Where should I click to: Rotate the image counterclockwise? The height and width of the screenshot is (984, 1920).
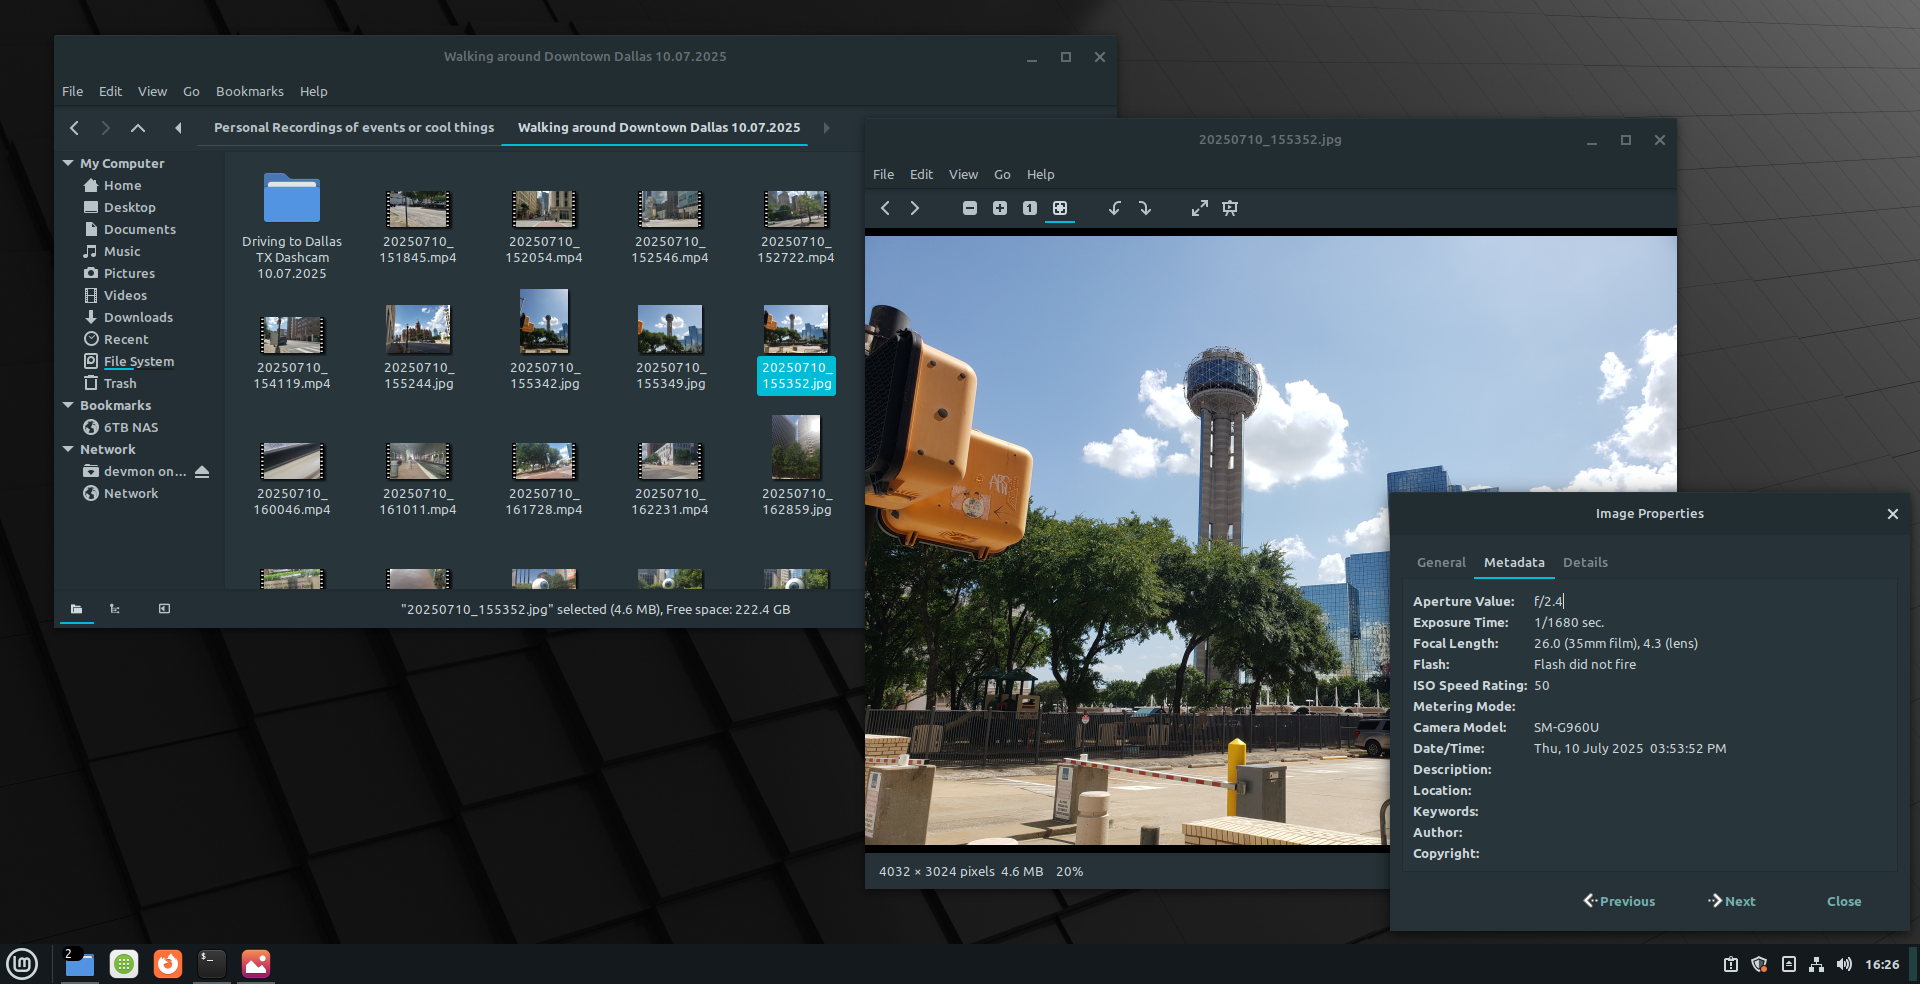pos(1114,208)
